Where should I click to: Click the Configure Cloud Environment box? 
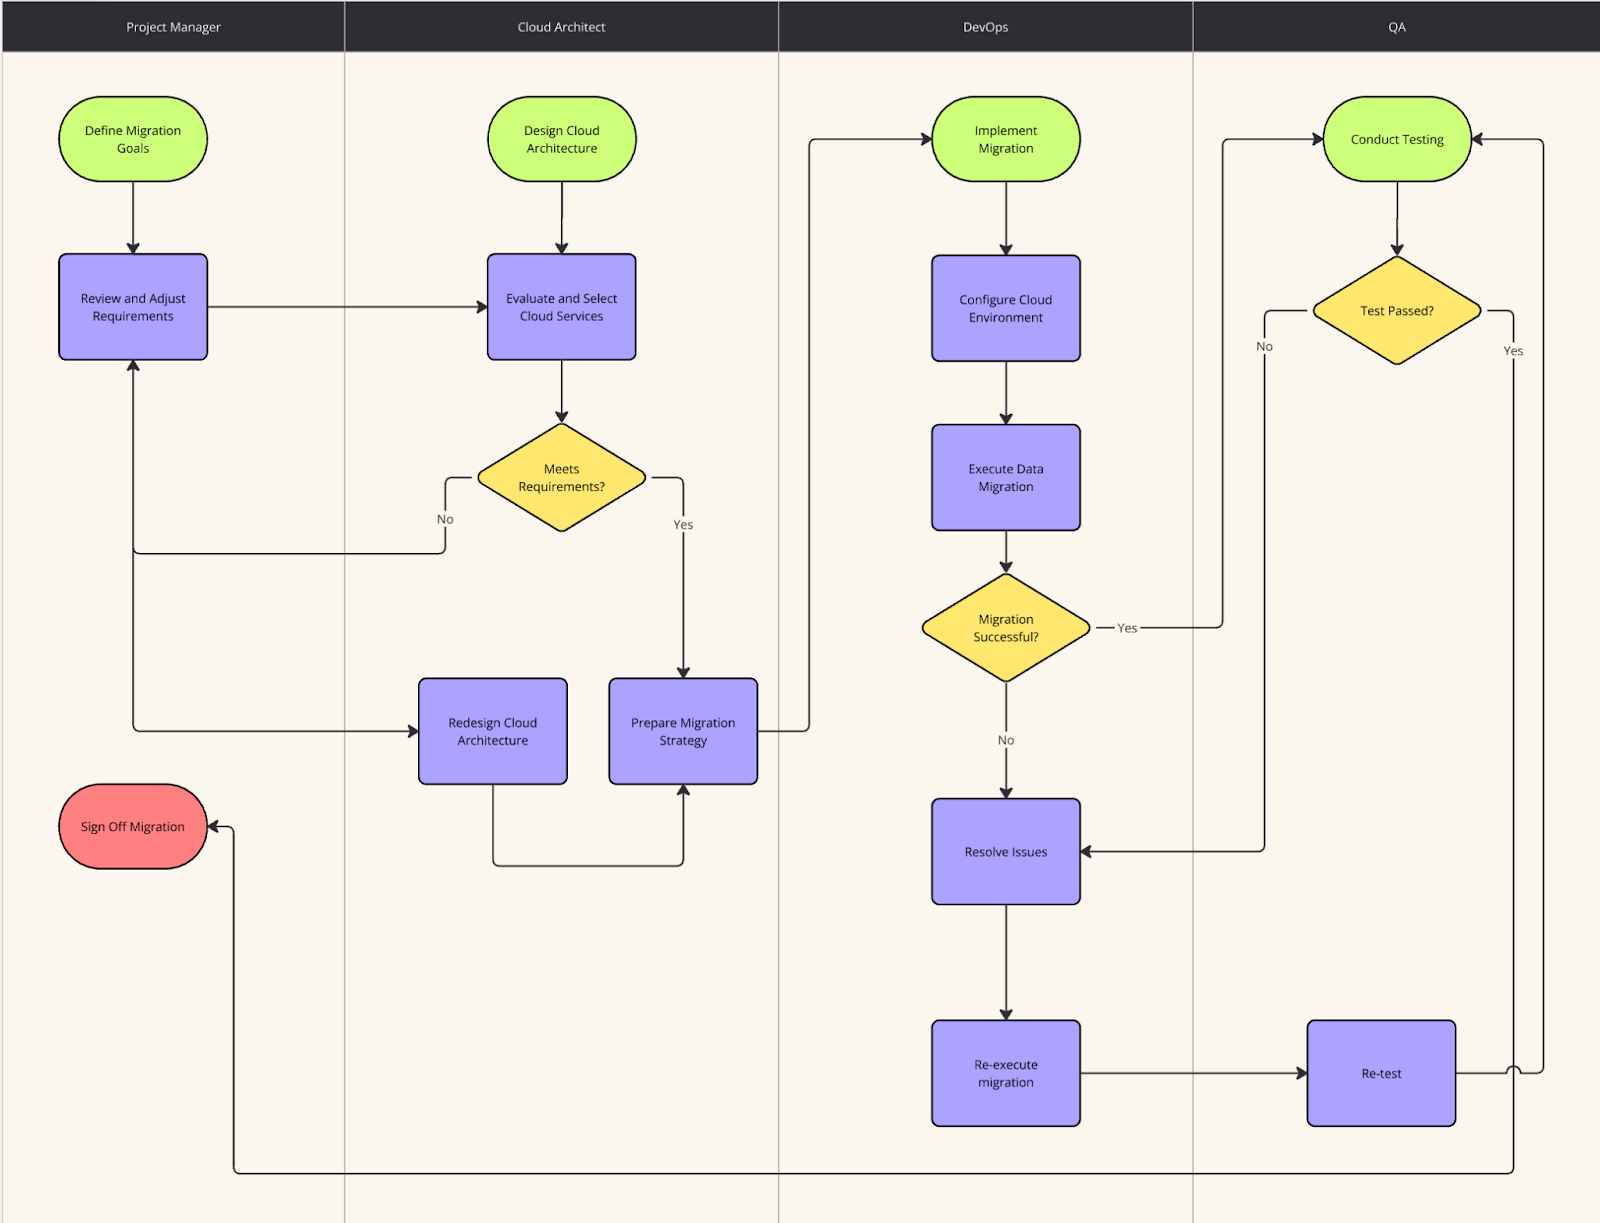[x=1005, y=307]
